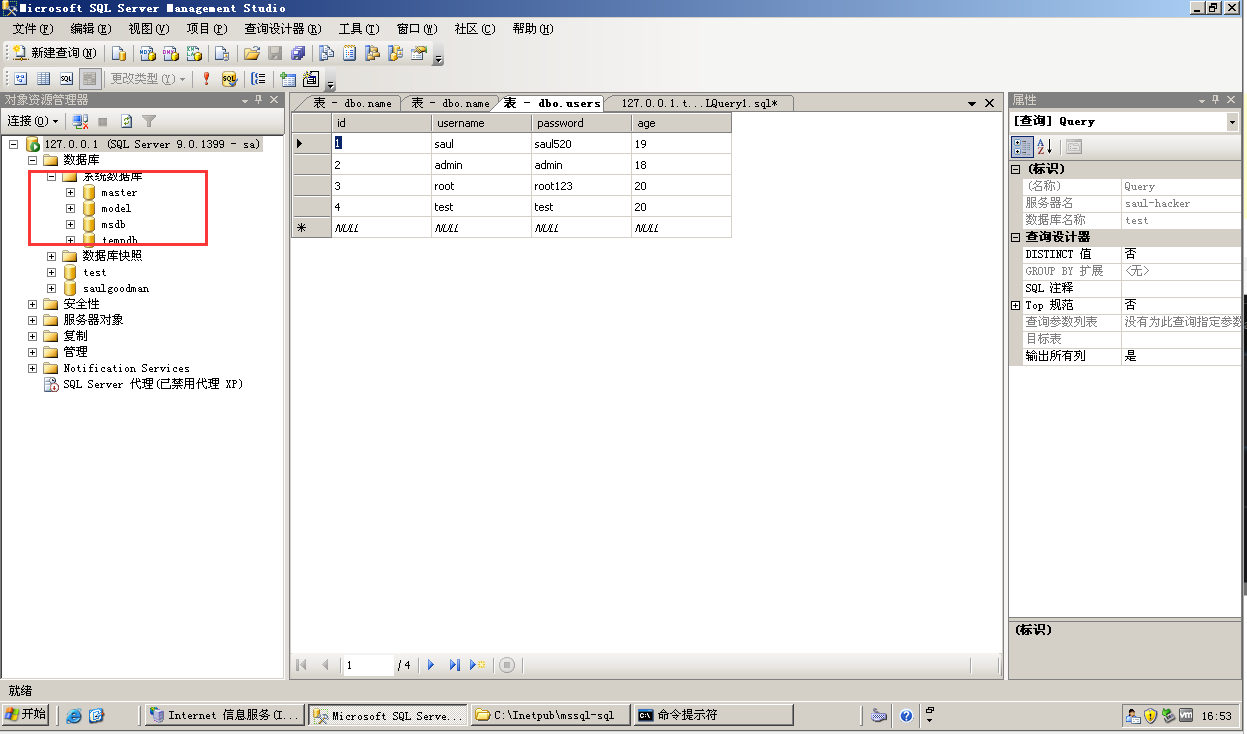Viewport: 1247px width, 734px height.
Task: Click the Disconnect icon in Object Explorer
Action: (x=81, y=121)
